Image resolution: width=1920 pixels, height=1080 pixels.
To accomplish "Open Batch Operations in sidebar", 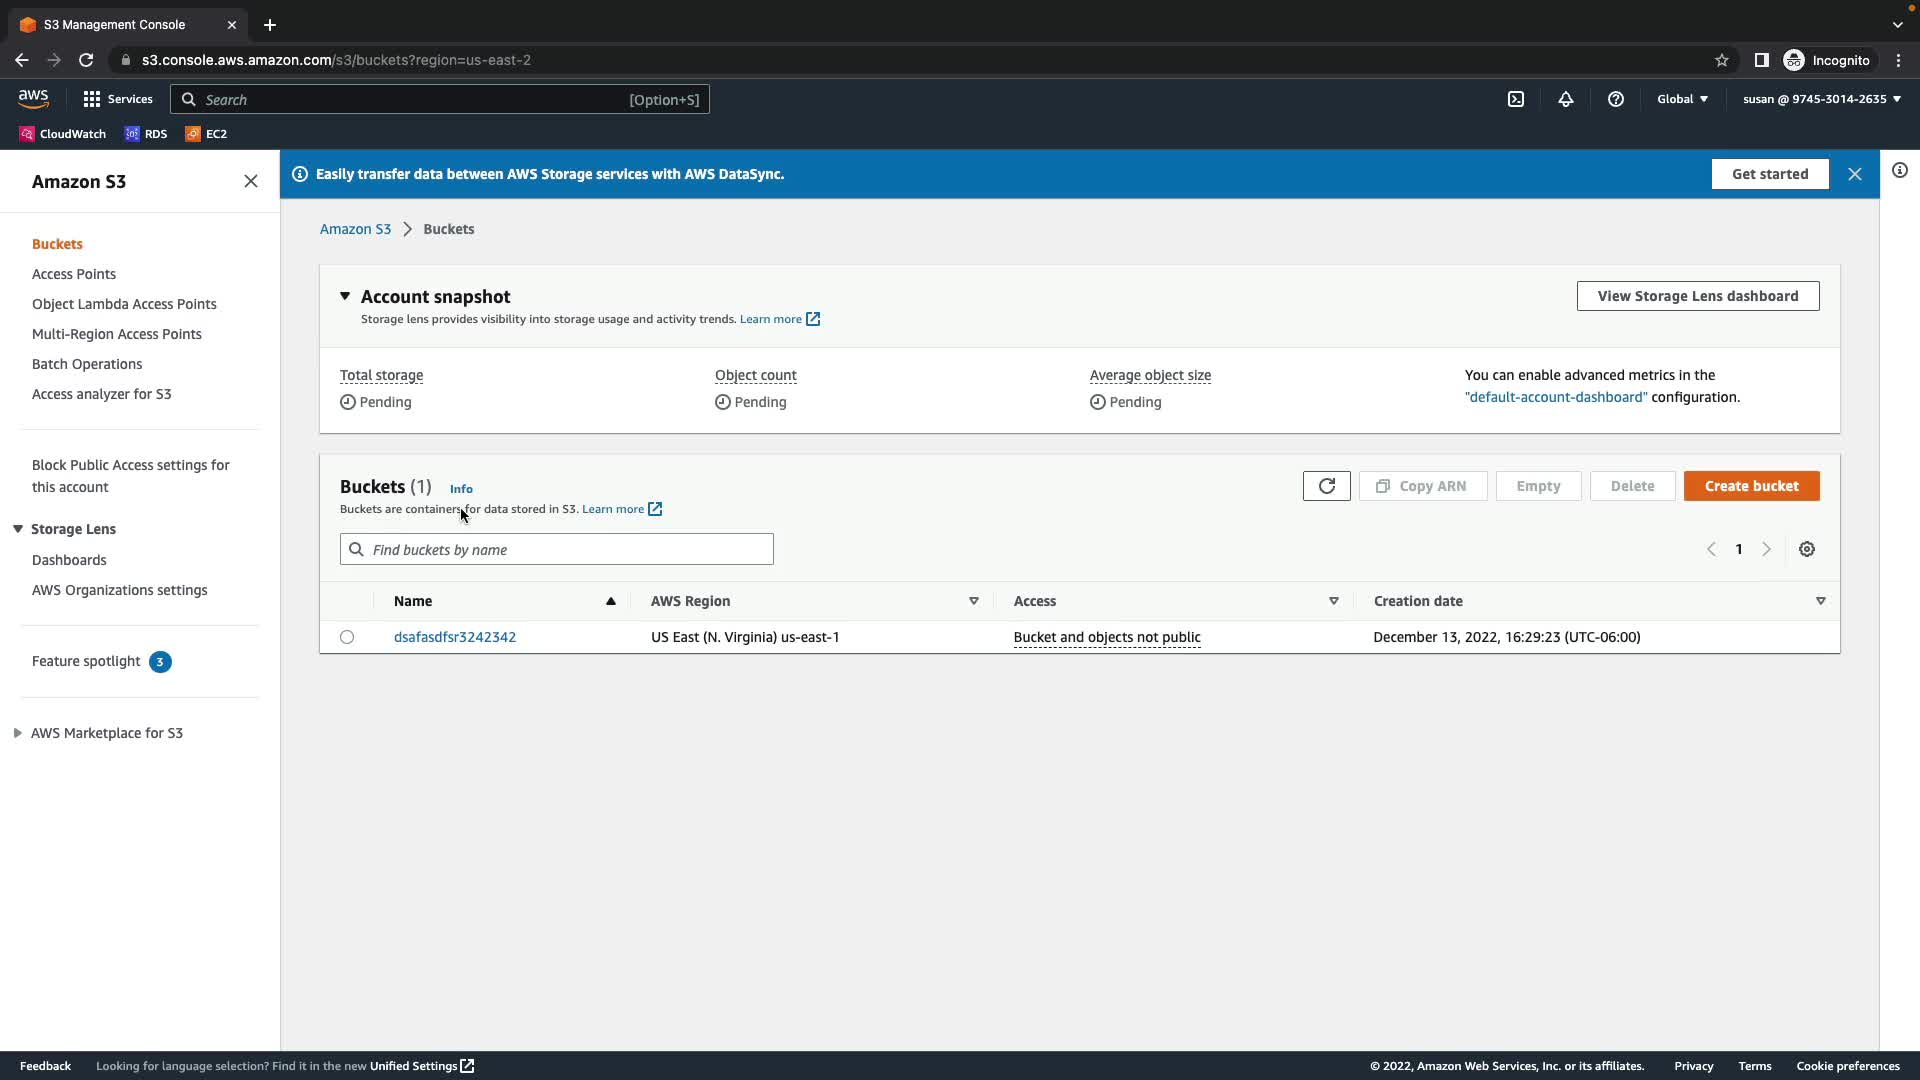I will point(87,364).
